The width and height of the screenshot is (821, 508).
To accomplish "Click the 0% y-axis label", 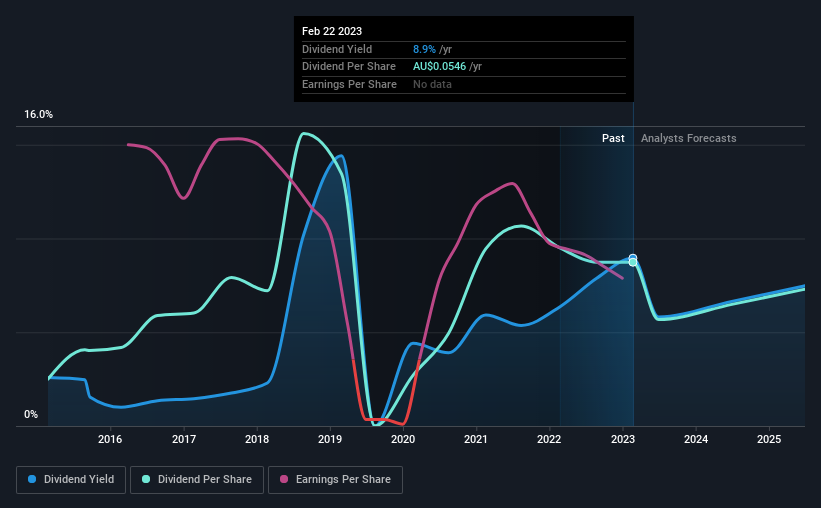I will click(31, 414).
